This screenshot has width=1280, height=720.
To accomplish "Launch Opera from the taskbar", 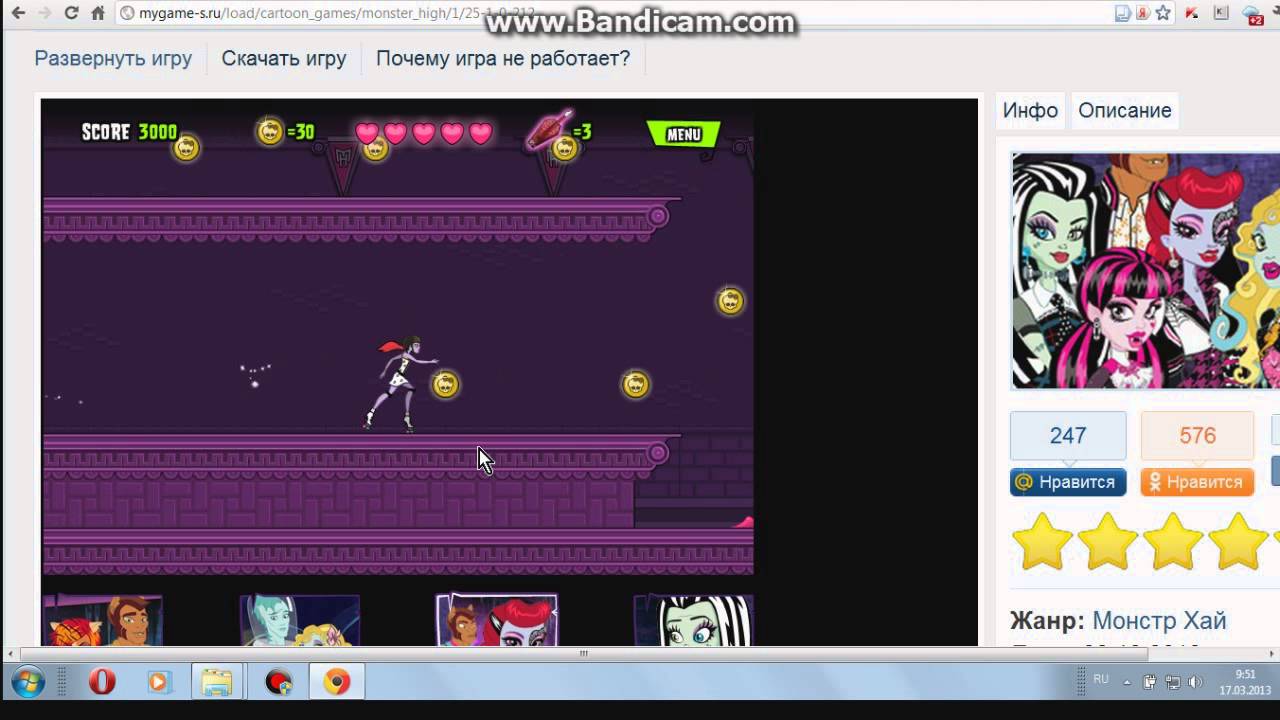I will point(102,682).
